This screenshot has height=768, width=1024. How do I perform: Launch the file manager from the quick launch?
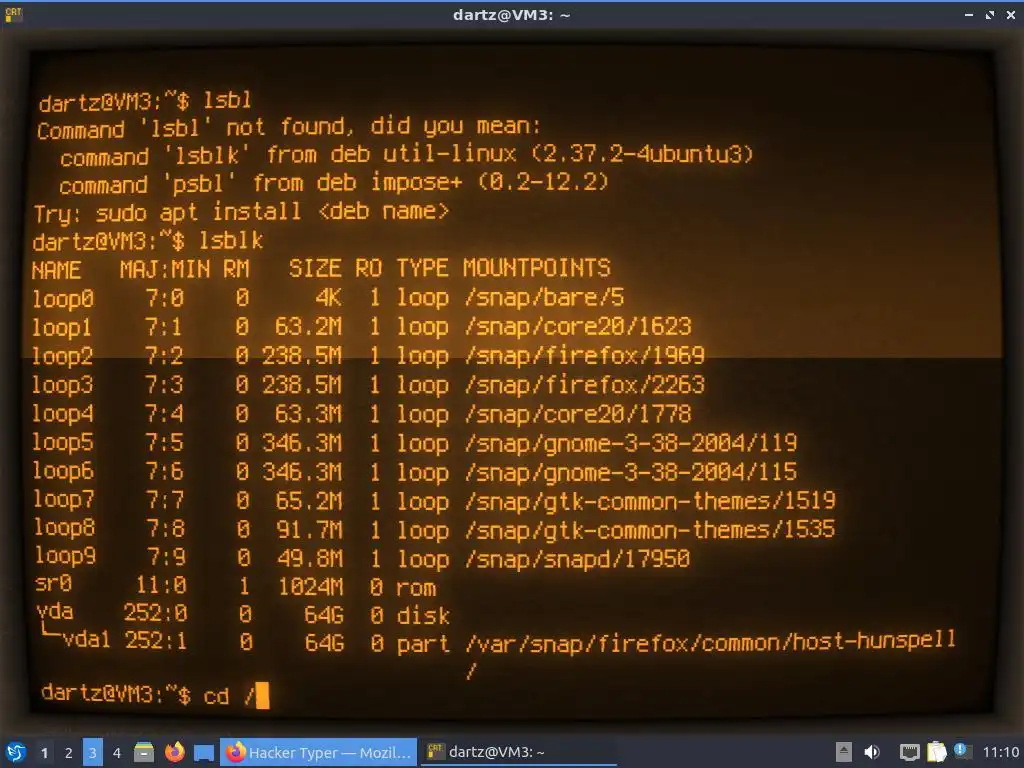[144, 752]
